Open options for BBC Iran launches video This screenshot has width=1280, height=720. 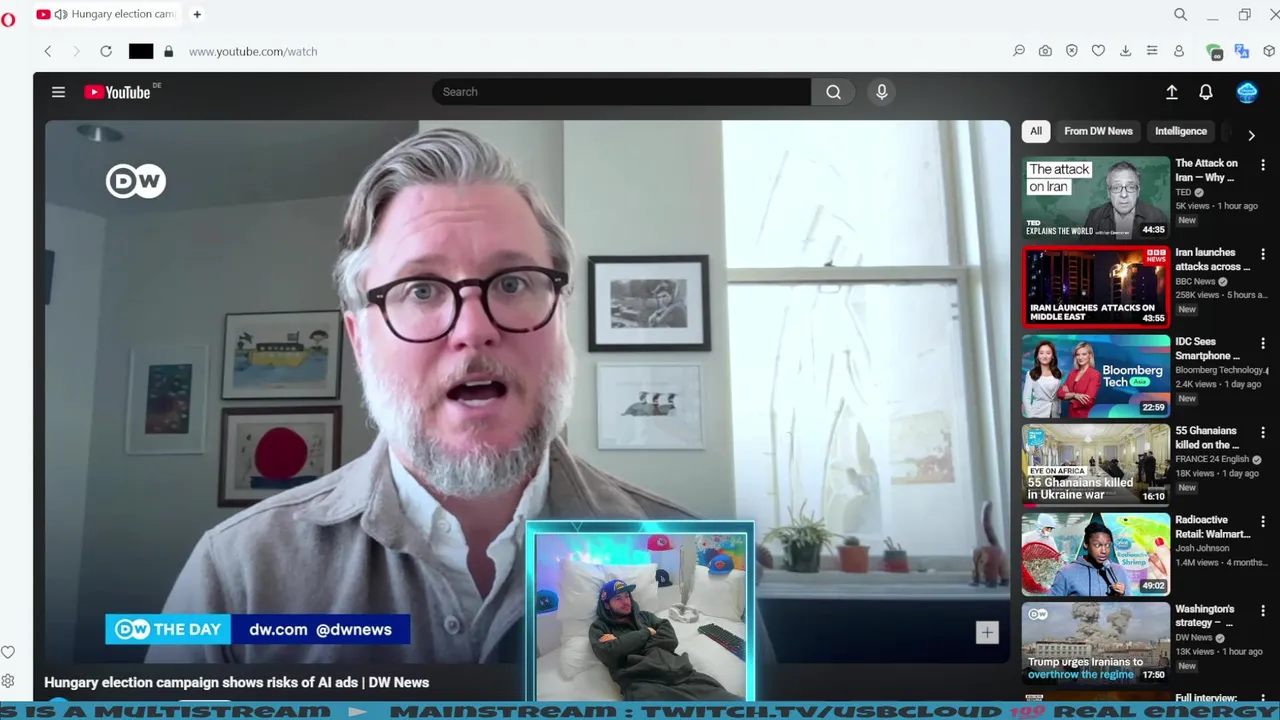[1263, 254]
